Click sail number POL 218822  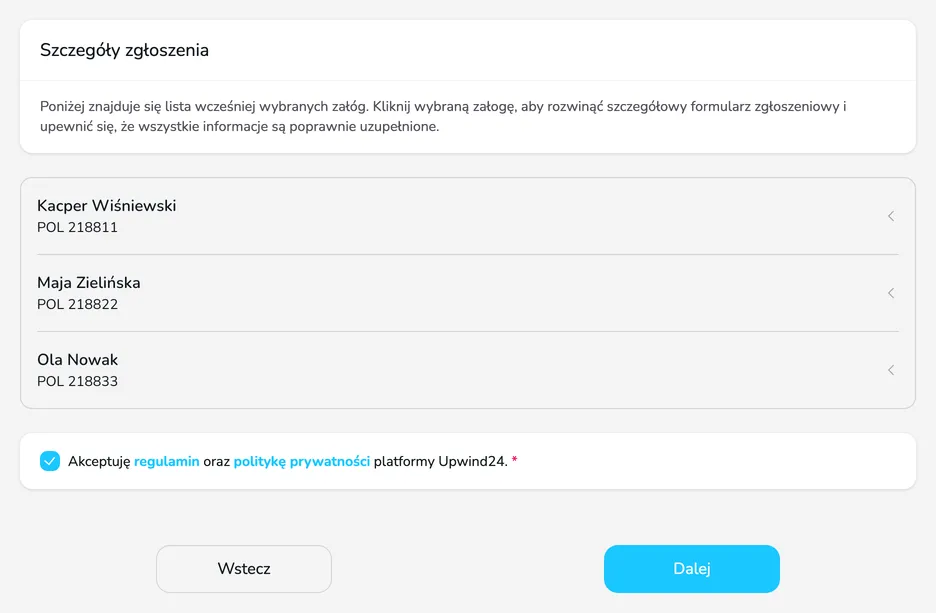coord(78,304)
